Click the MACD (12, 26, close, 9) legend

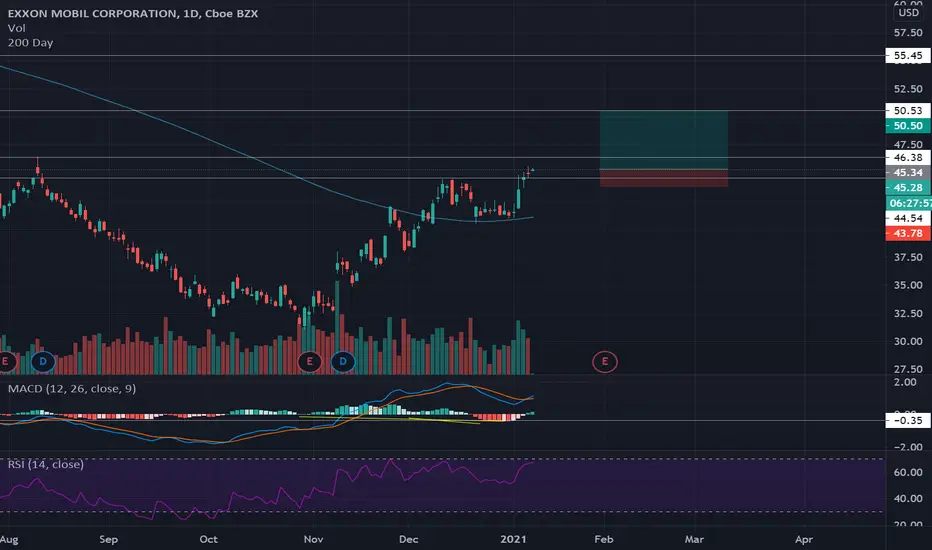(x=72, y=389)
